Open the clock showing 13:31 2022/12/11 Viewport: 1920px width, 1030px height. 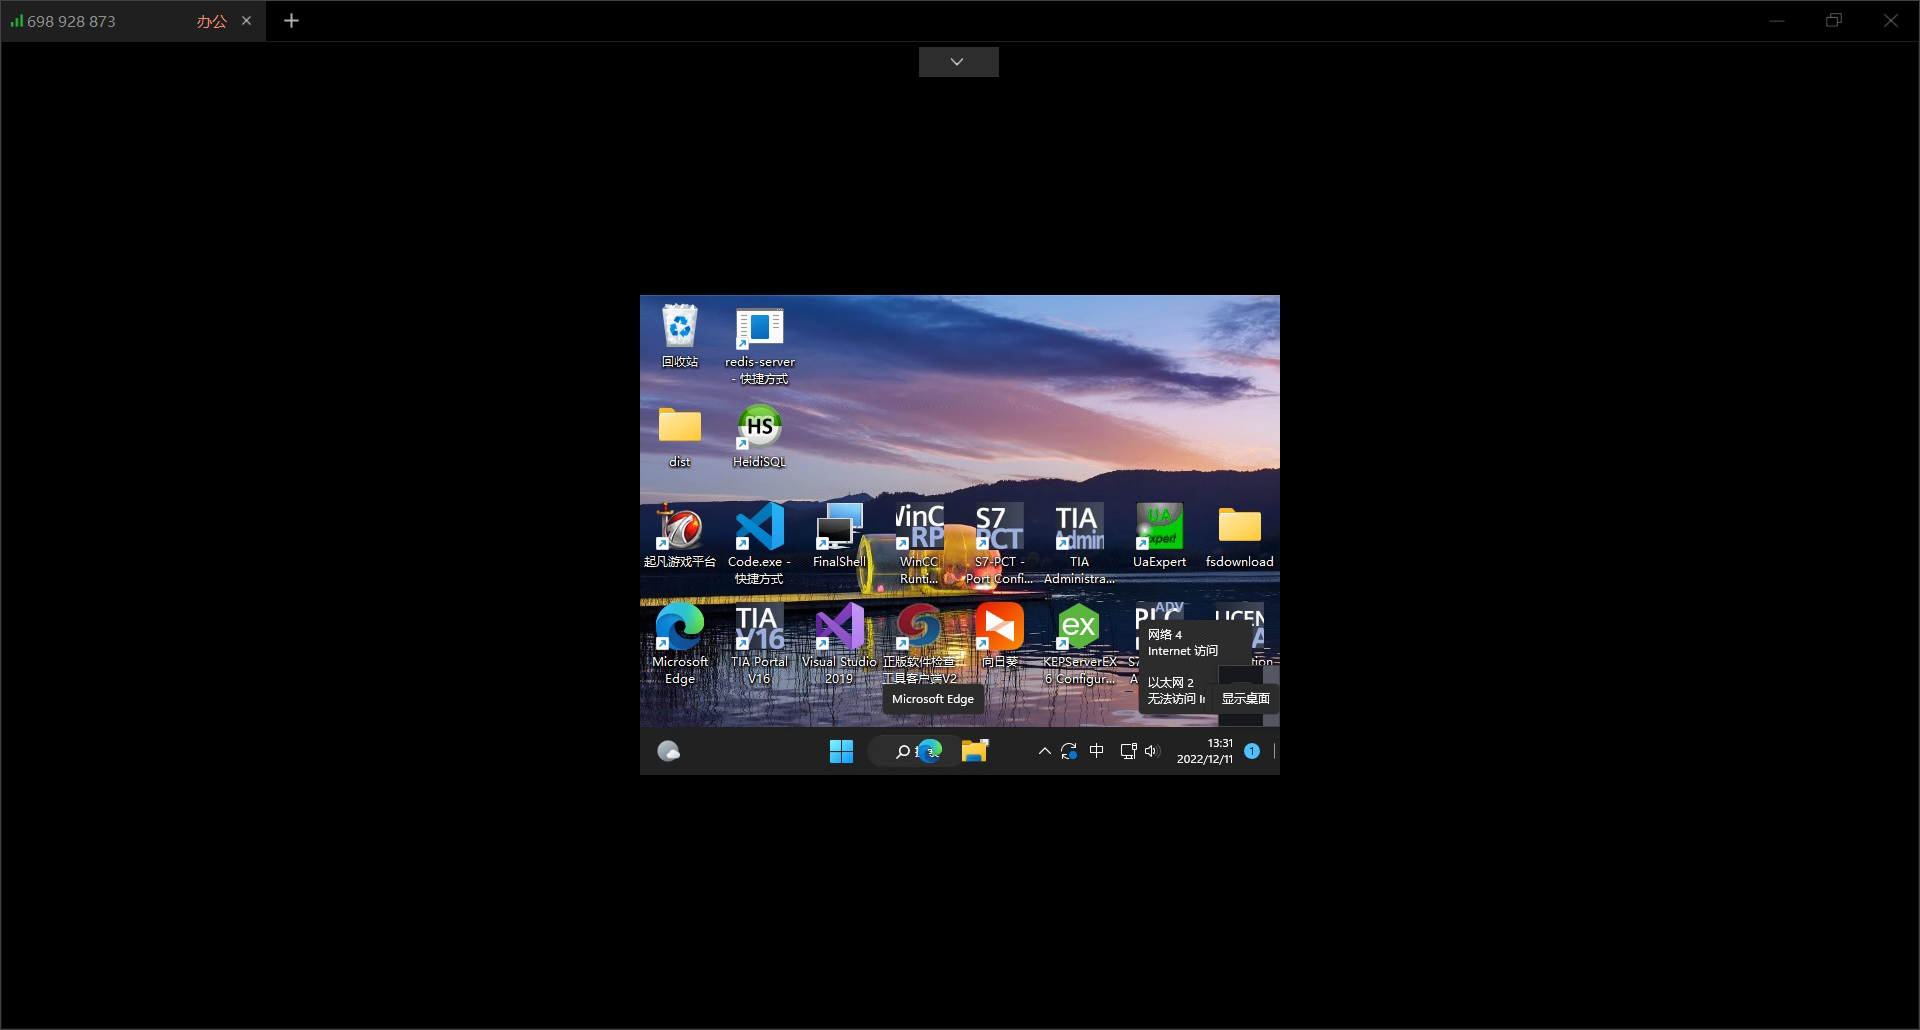click(x=1205, y=751)
